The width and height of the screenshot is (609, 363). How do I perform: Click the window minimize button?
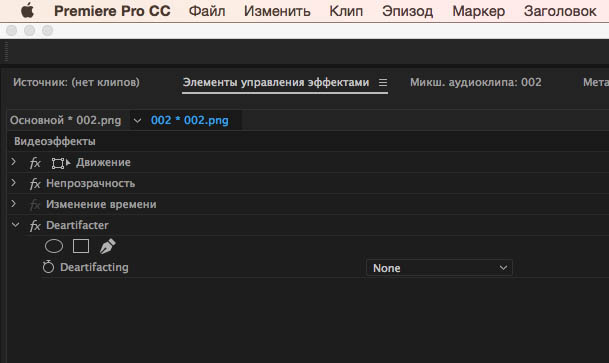30,30
